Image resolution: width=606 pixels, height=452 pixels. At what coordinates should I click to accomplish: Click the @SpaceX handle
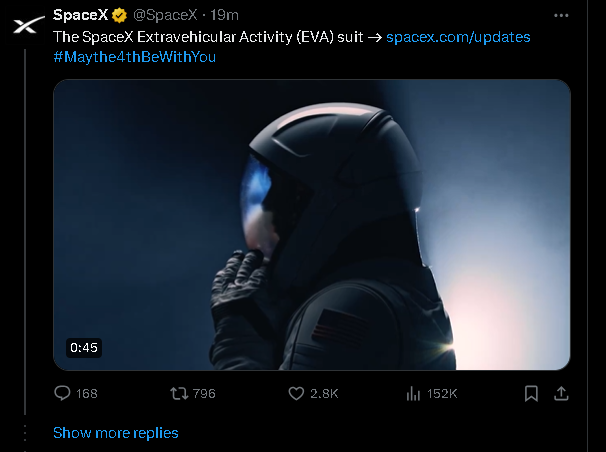165,15
